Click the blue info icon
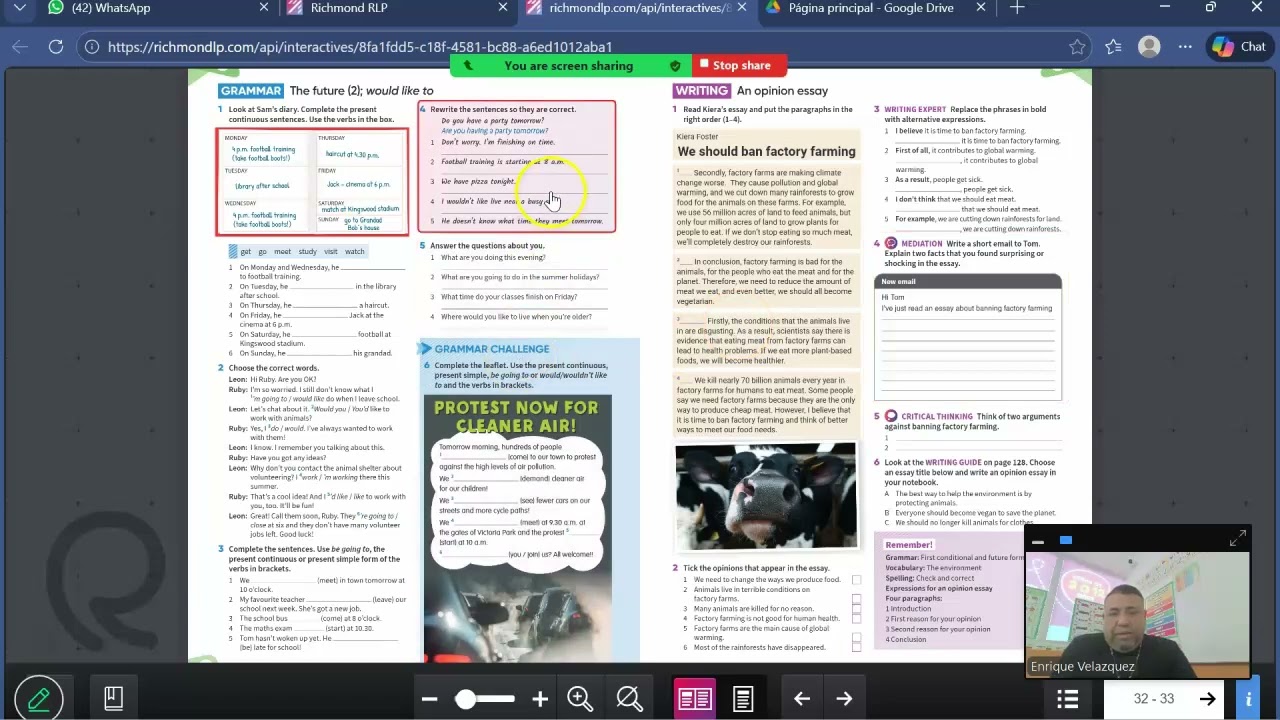Viewport: 1280px width, 720px height. (1248, 699)
